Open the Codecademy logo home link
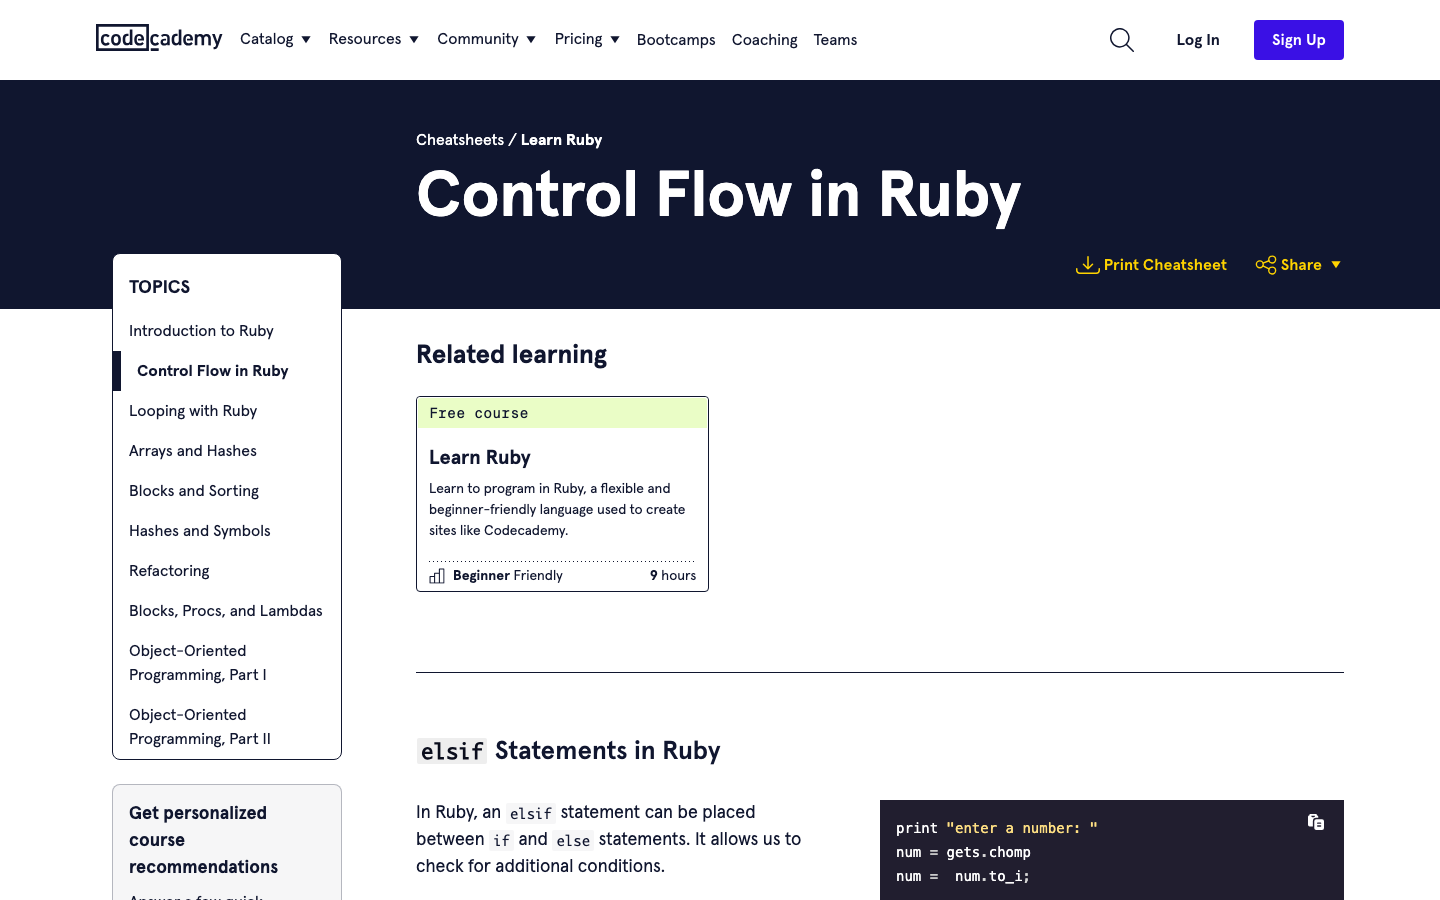1440x900 pixels. 159,38
